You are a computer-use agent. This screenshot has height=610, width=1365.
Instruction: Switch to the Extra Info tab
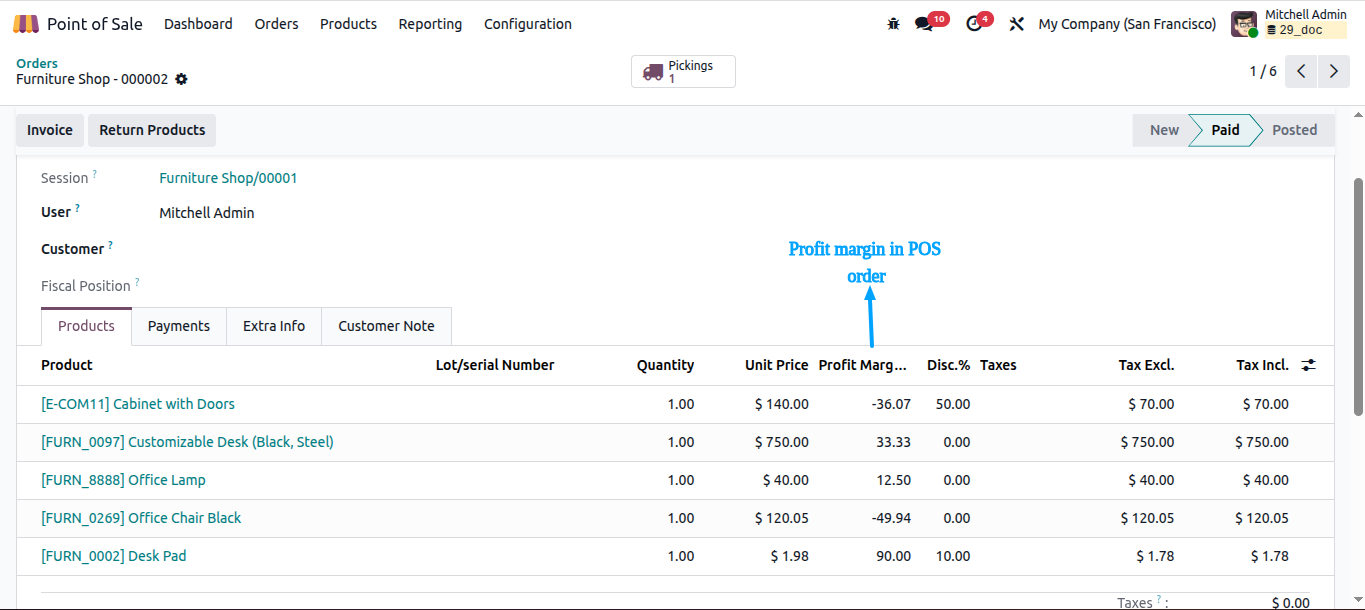pyautogui.click(x=274, y=326)
